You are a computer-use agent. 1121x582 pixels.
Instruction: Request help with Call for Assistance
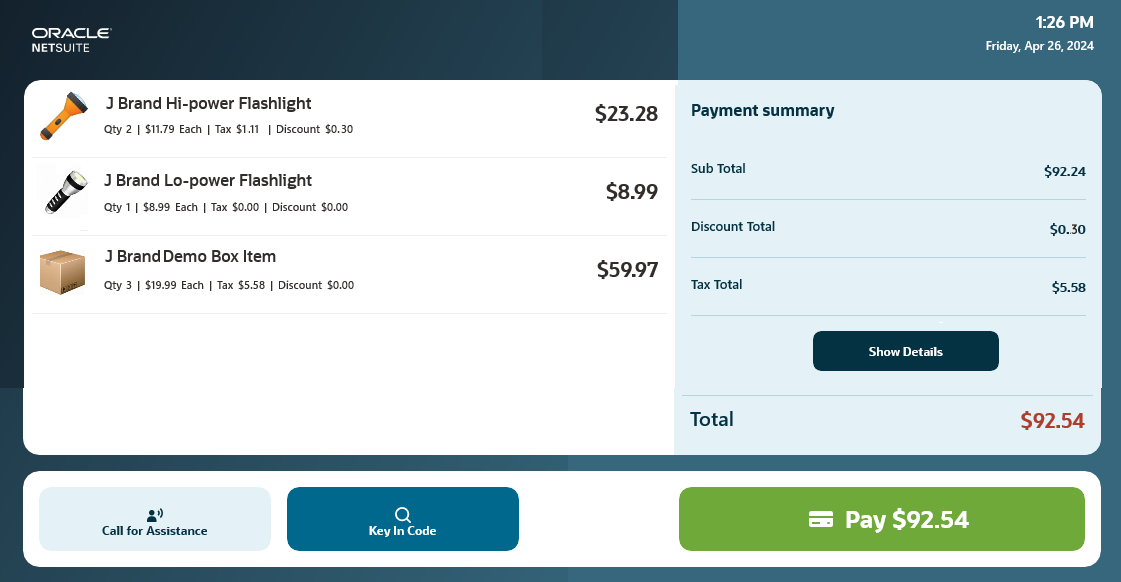click(154, 519)
